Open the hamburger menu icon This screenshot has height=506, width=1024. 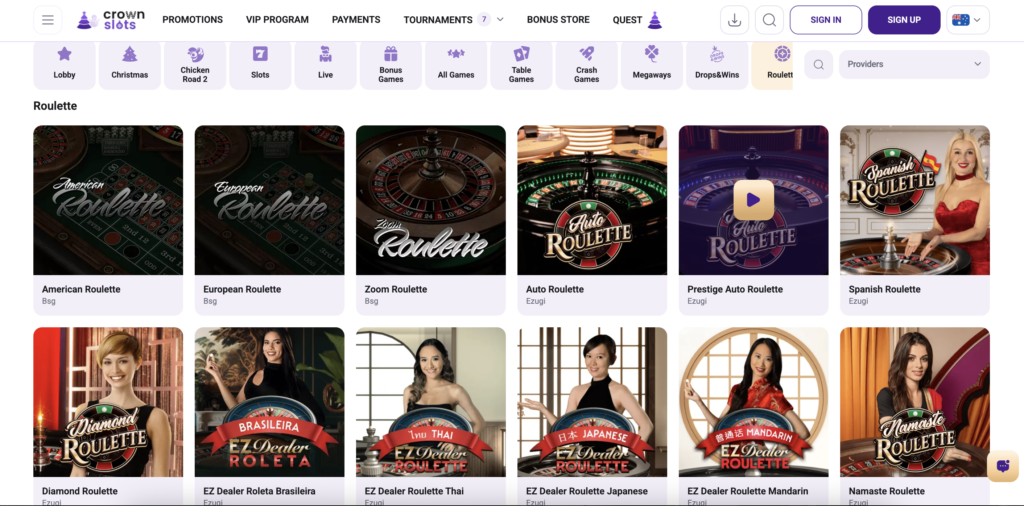coord(48,20)
